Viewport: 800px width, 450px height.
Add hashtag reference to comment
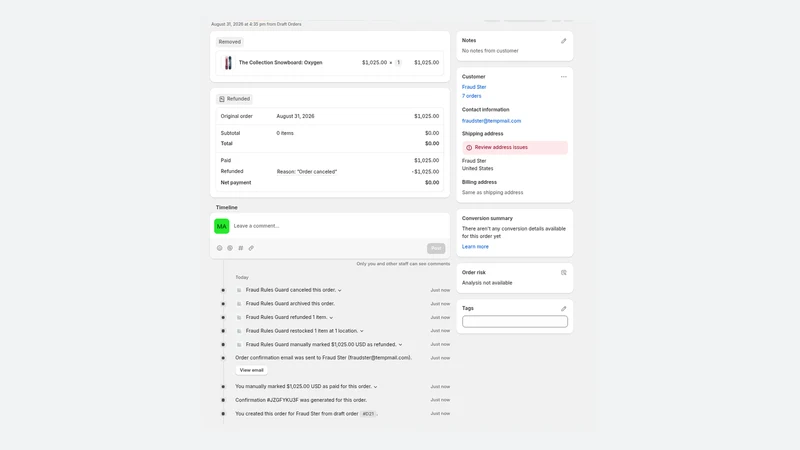(x=241, y=248)
